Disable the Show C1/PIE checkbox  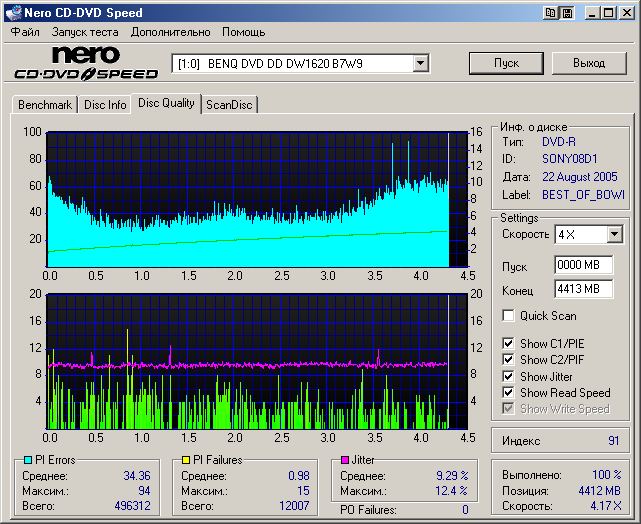pyautogui.click(x=509, y=344)
